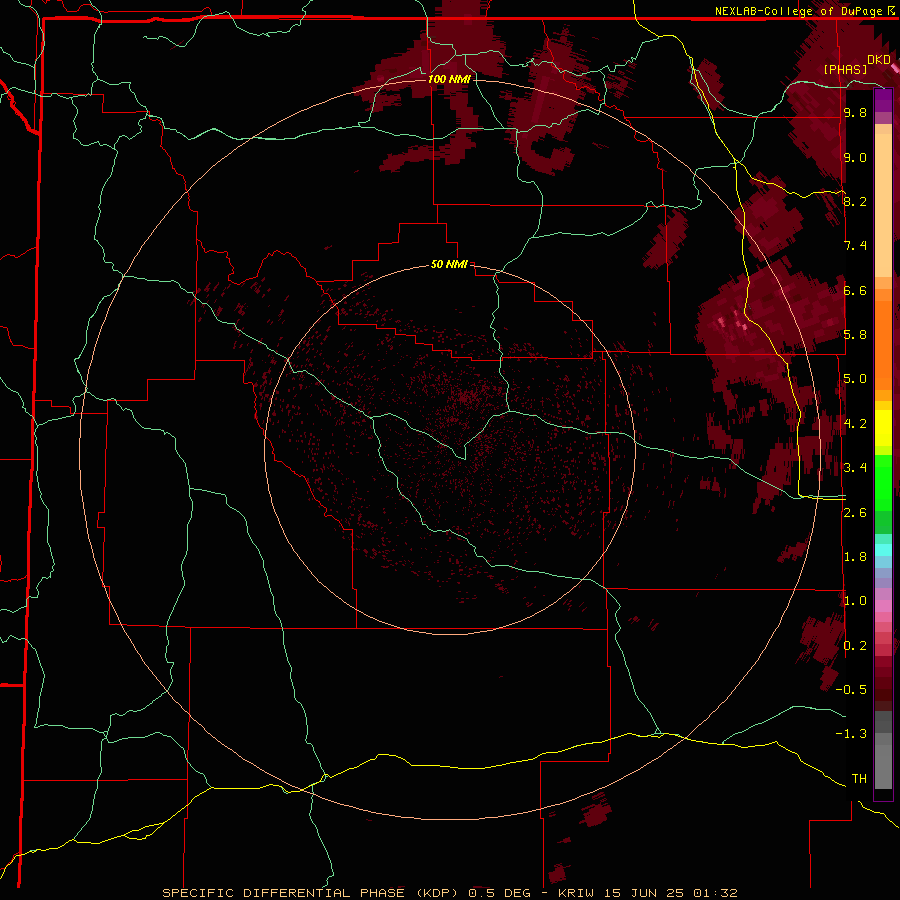This screenshot has height=900, width=900.
Task: Pick the orange band on the color bar
Action: coord(883,339)
